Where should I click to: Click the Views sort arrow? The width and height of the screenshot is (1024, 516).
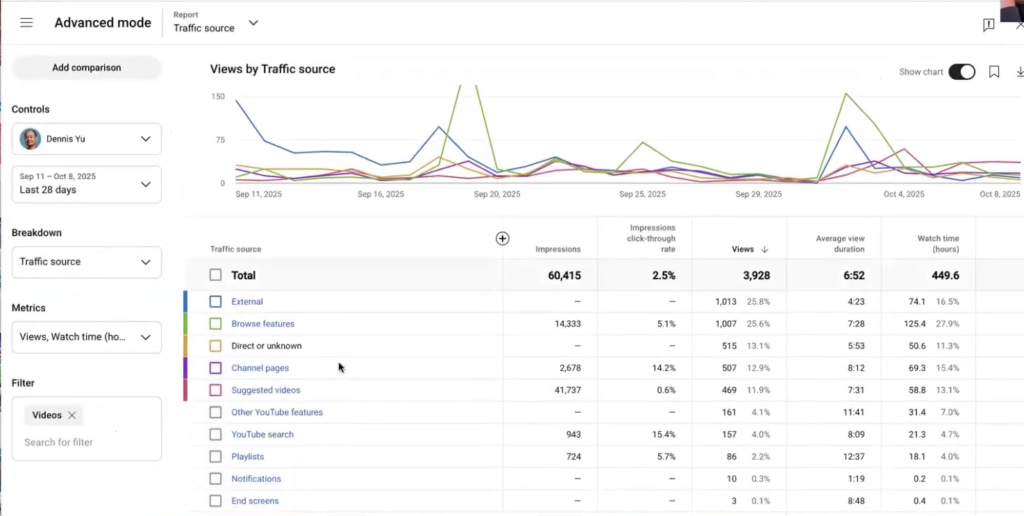click(x=765, y=250)
